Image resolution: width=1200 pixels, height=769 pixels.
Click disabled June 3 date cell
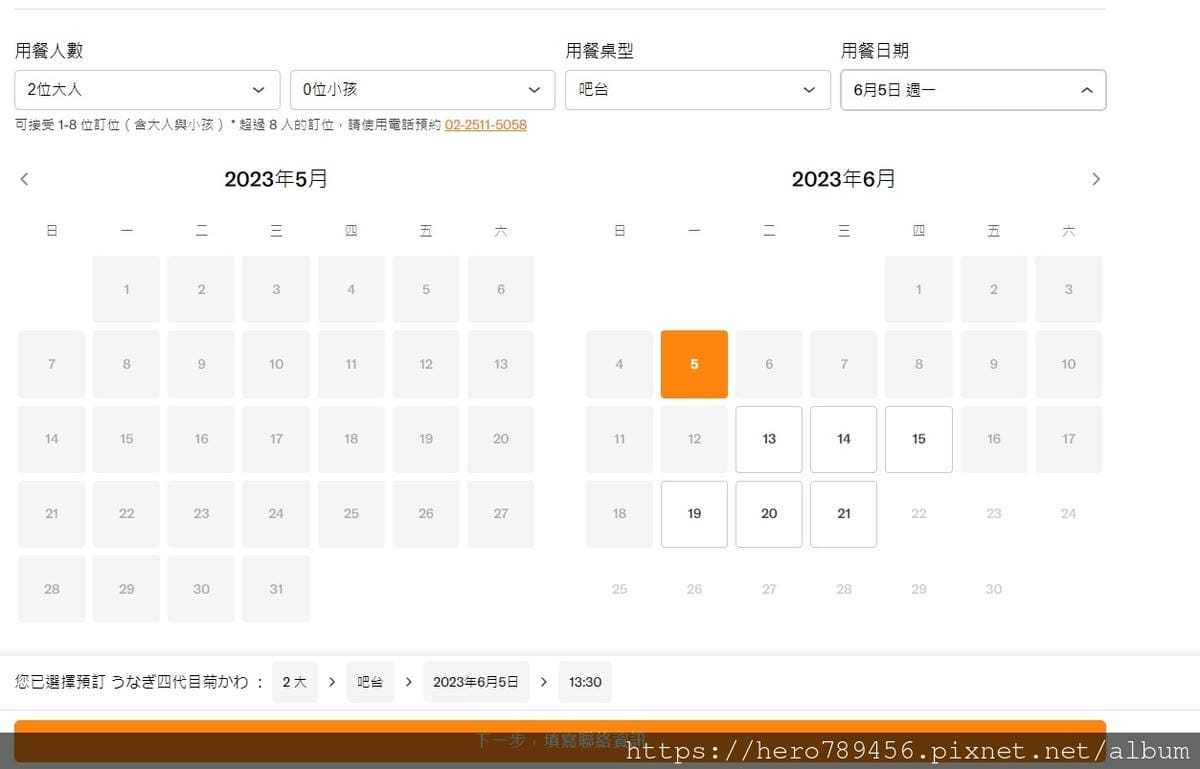(1068, 289)
